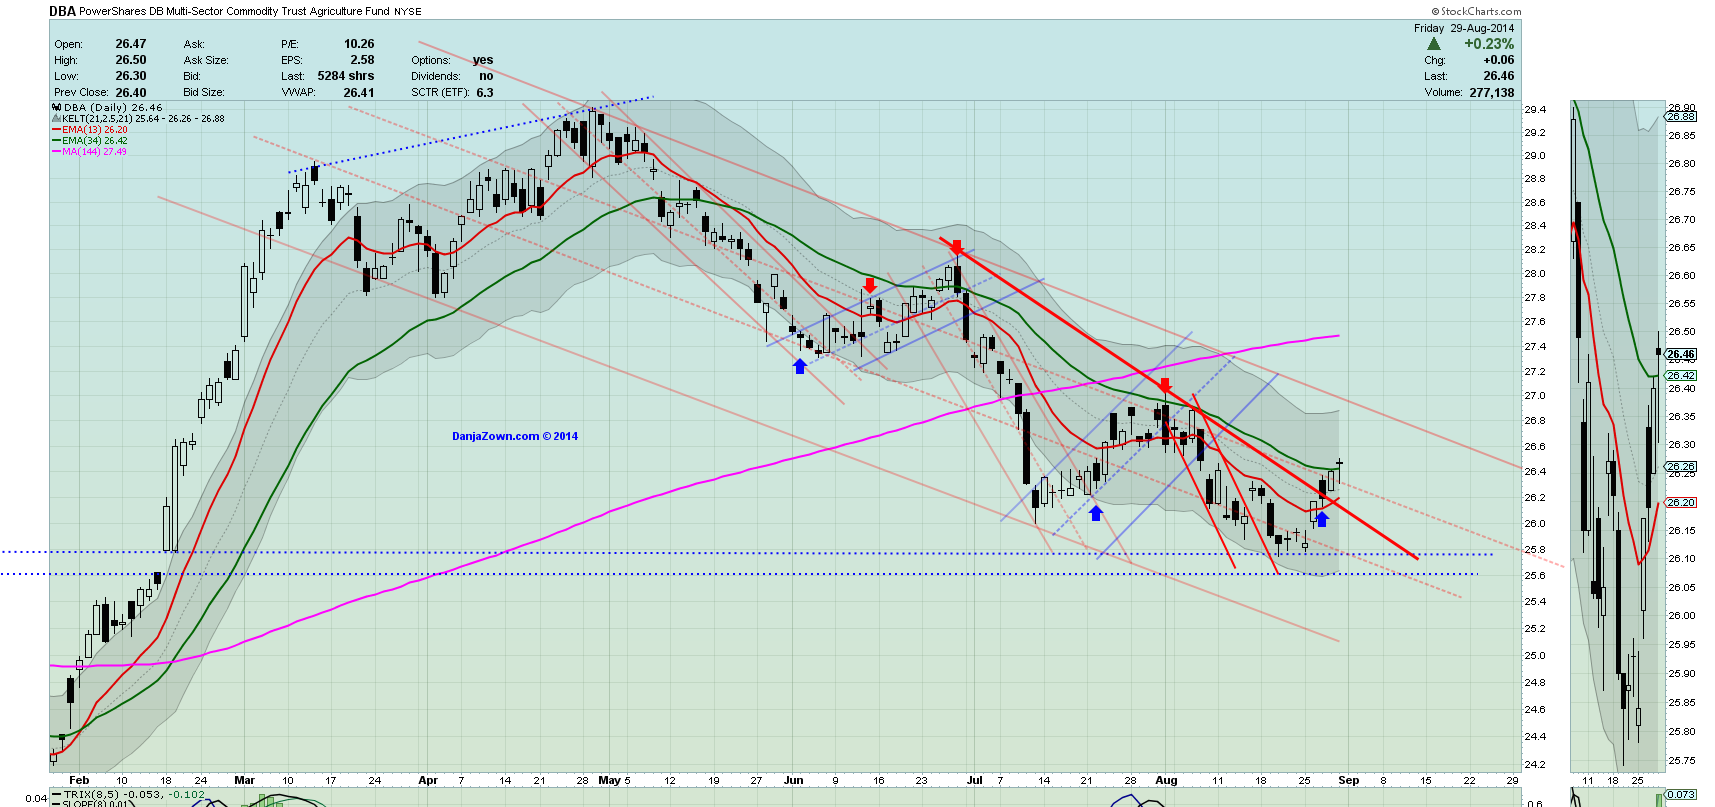The height and width of the screenshot is (807, 1715).
Task: Click the DBA (Daily) 26.46 legend text
Action: click(x=113, y=107)
